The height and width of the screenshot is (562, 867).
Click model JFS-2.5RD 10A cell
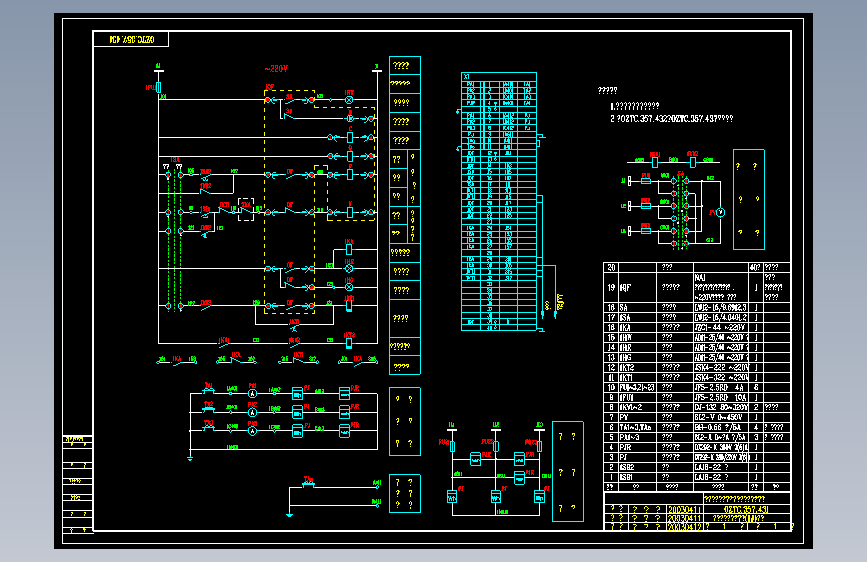coord(720,397)
